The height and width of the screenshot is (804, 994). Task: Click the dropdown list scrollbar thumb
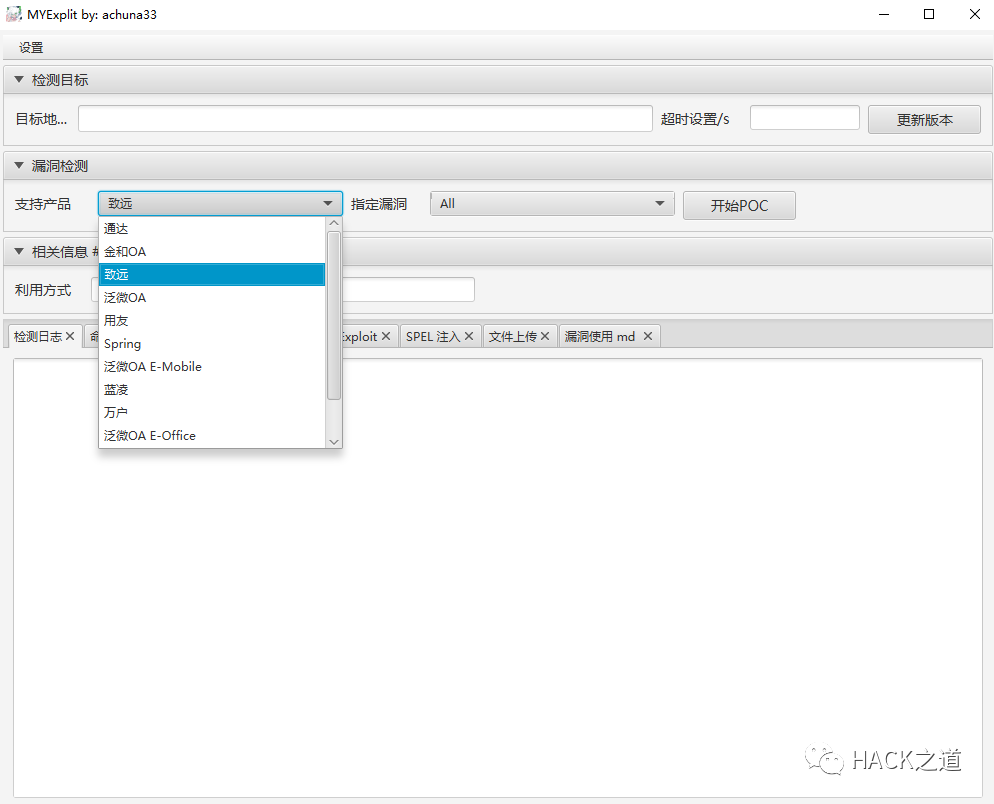click(334, 316)
